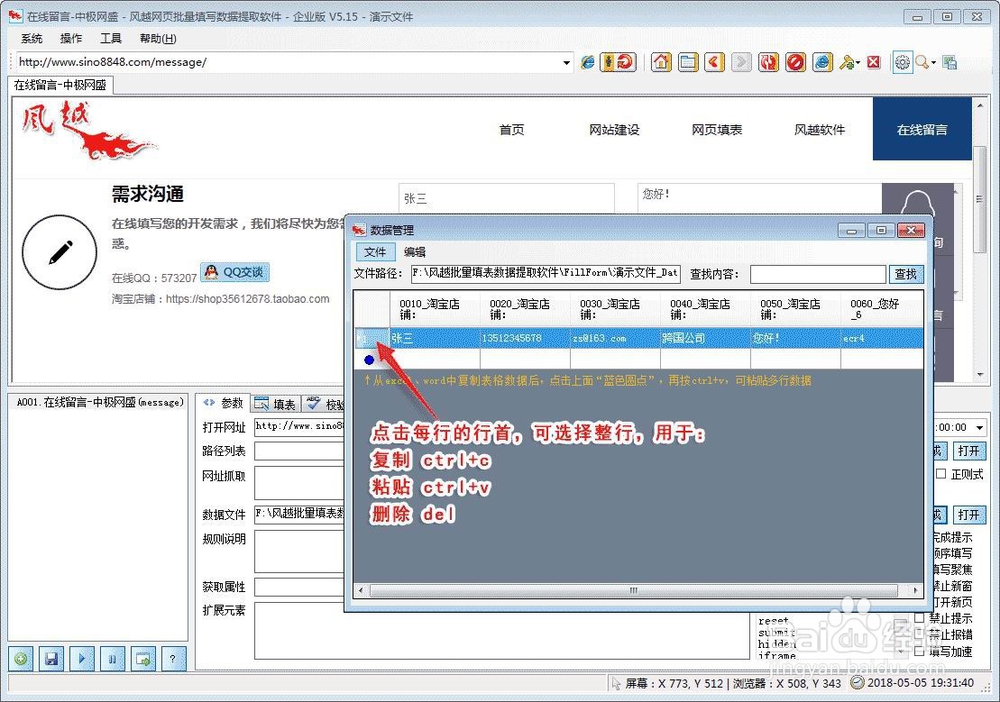Toggle the 禁止报错 checkbox
This screenshot has height=702, width=1000.
(x=919, y=634)
